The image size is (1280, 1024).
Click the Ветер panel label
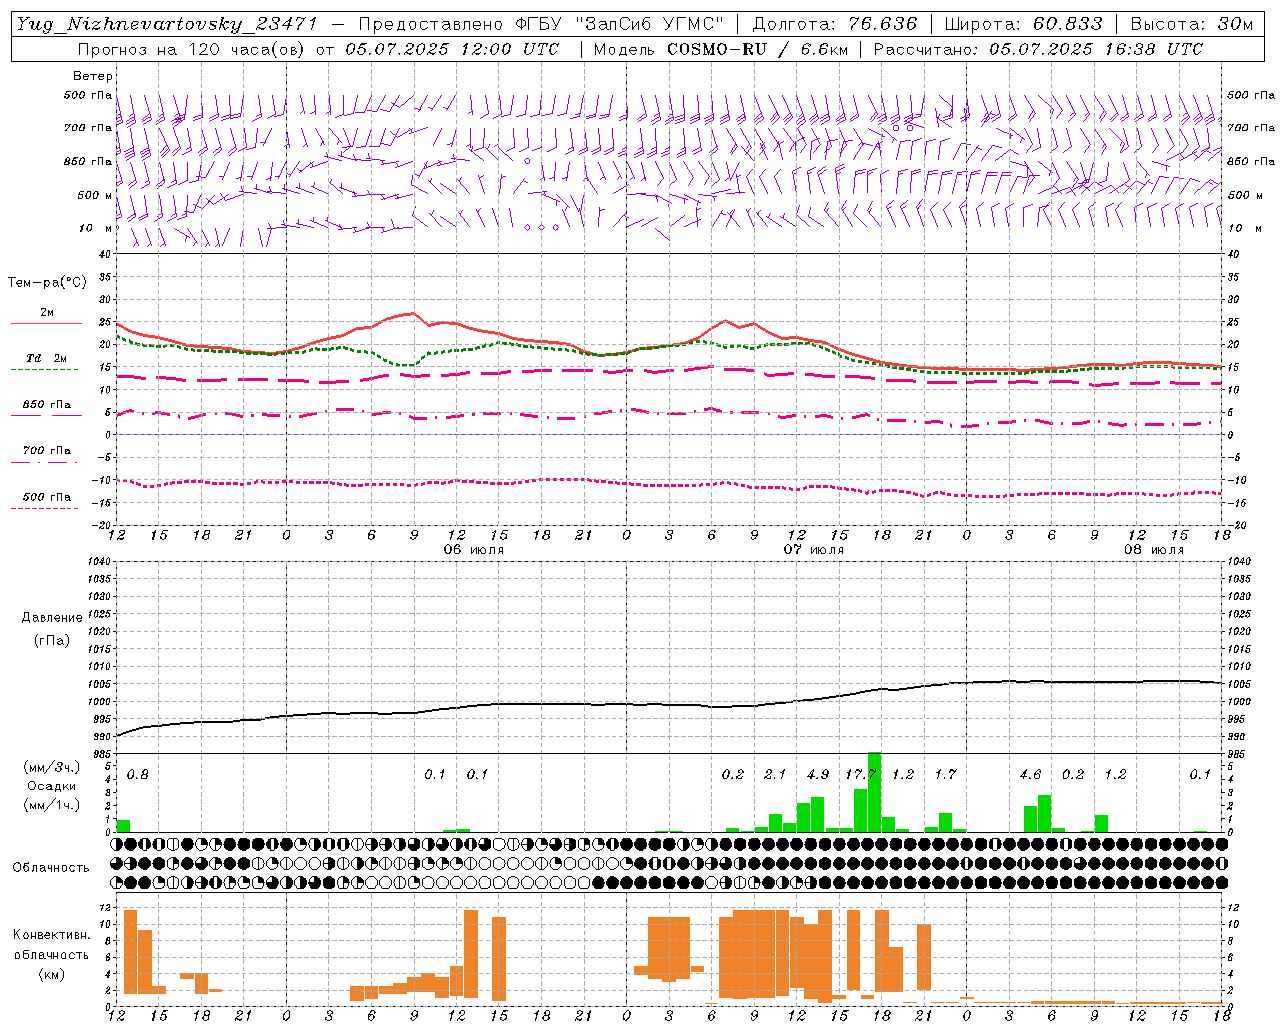(93, 76)
